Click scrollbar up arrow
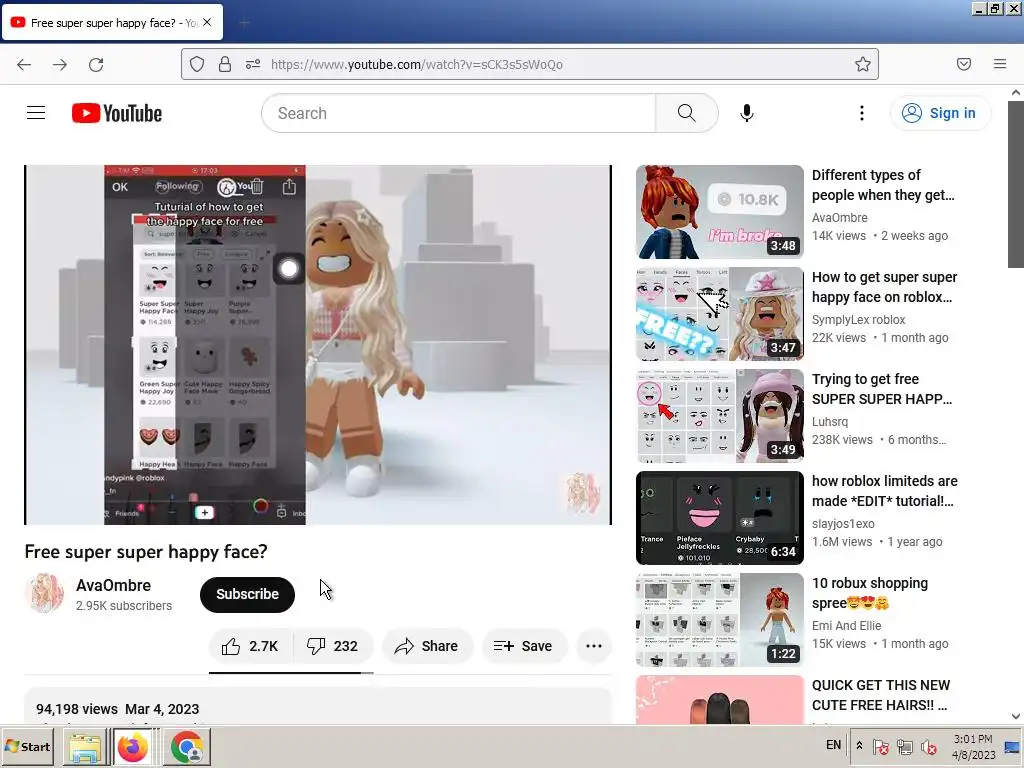The height and width of the screenshot is (768, 1024). [1016, 93]
